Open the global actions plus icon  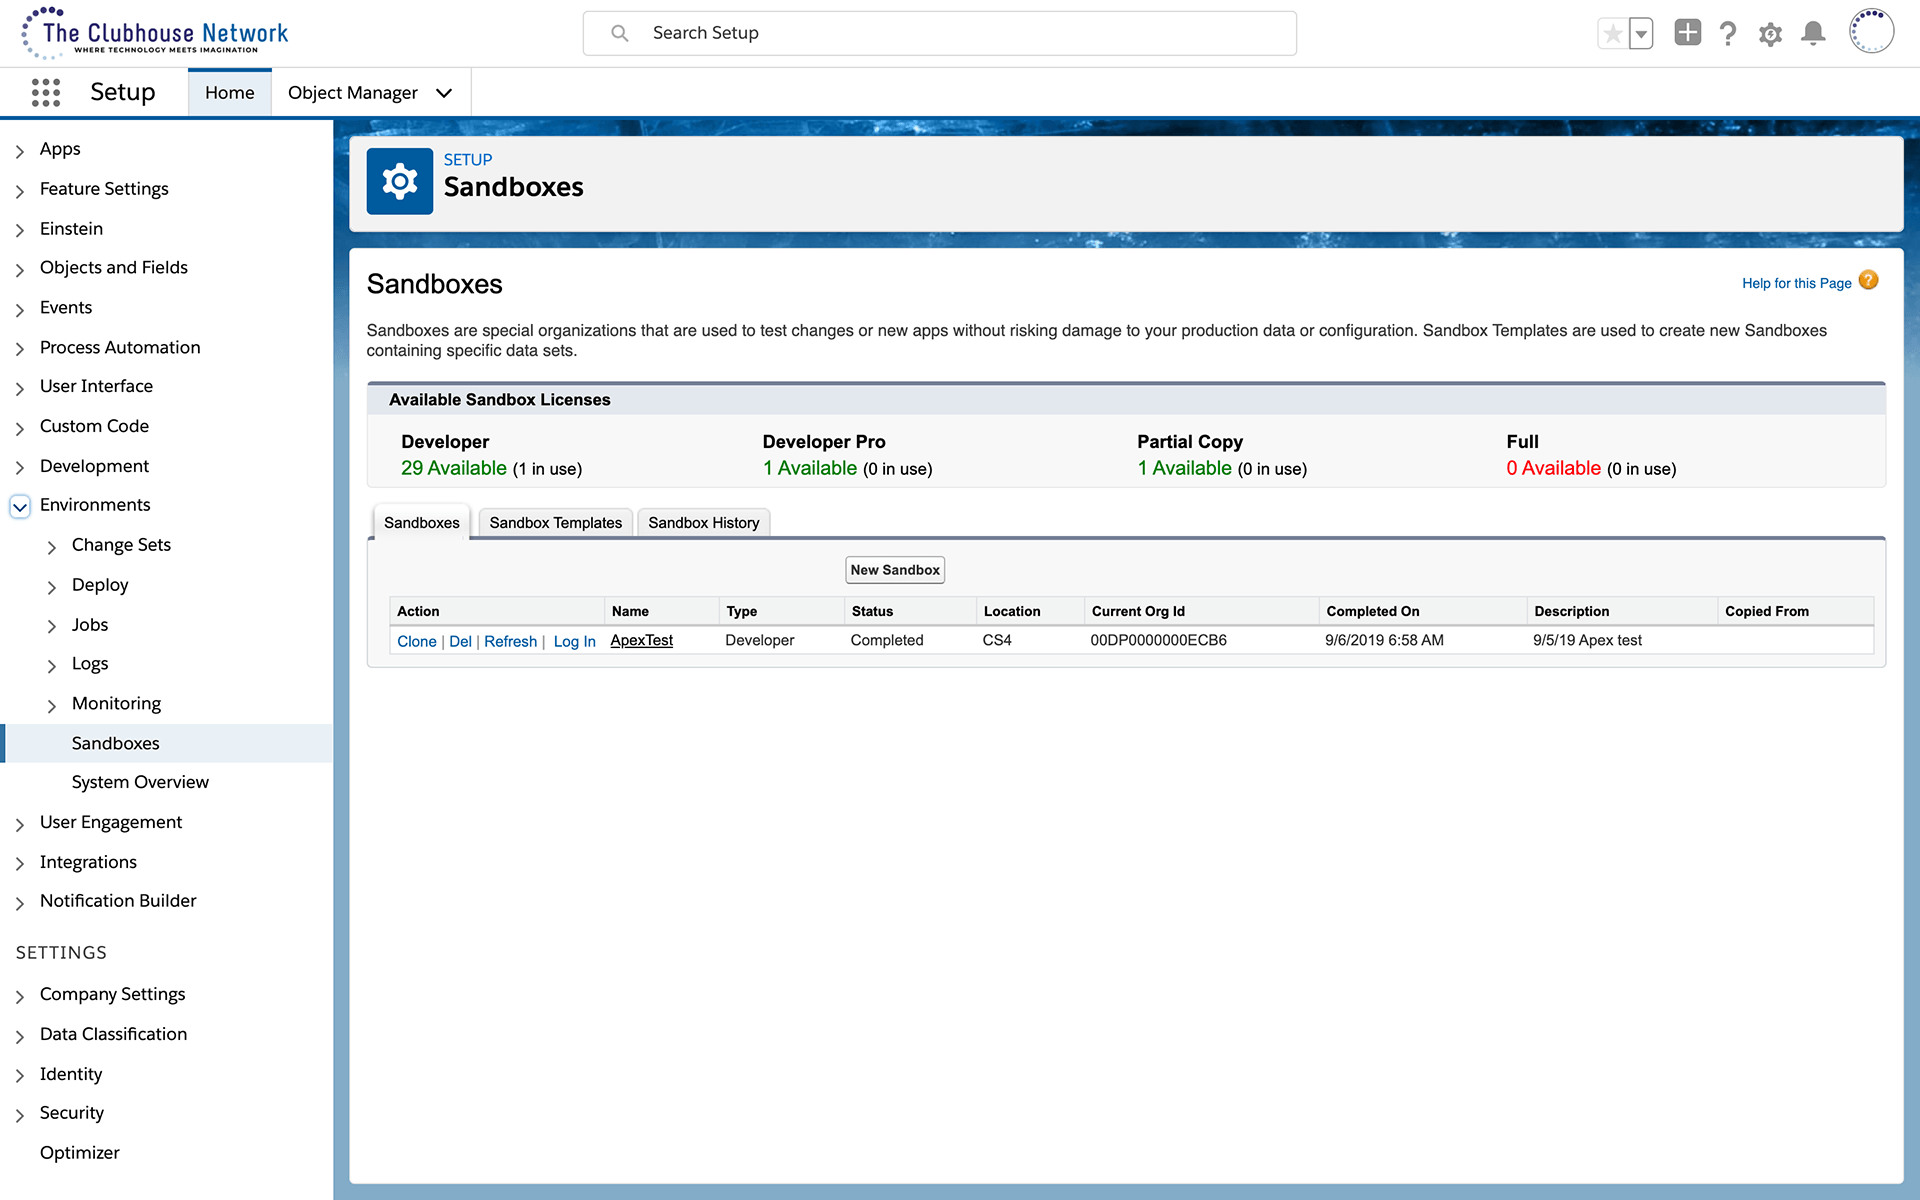point(1687,33)
